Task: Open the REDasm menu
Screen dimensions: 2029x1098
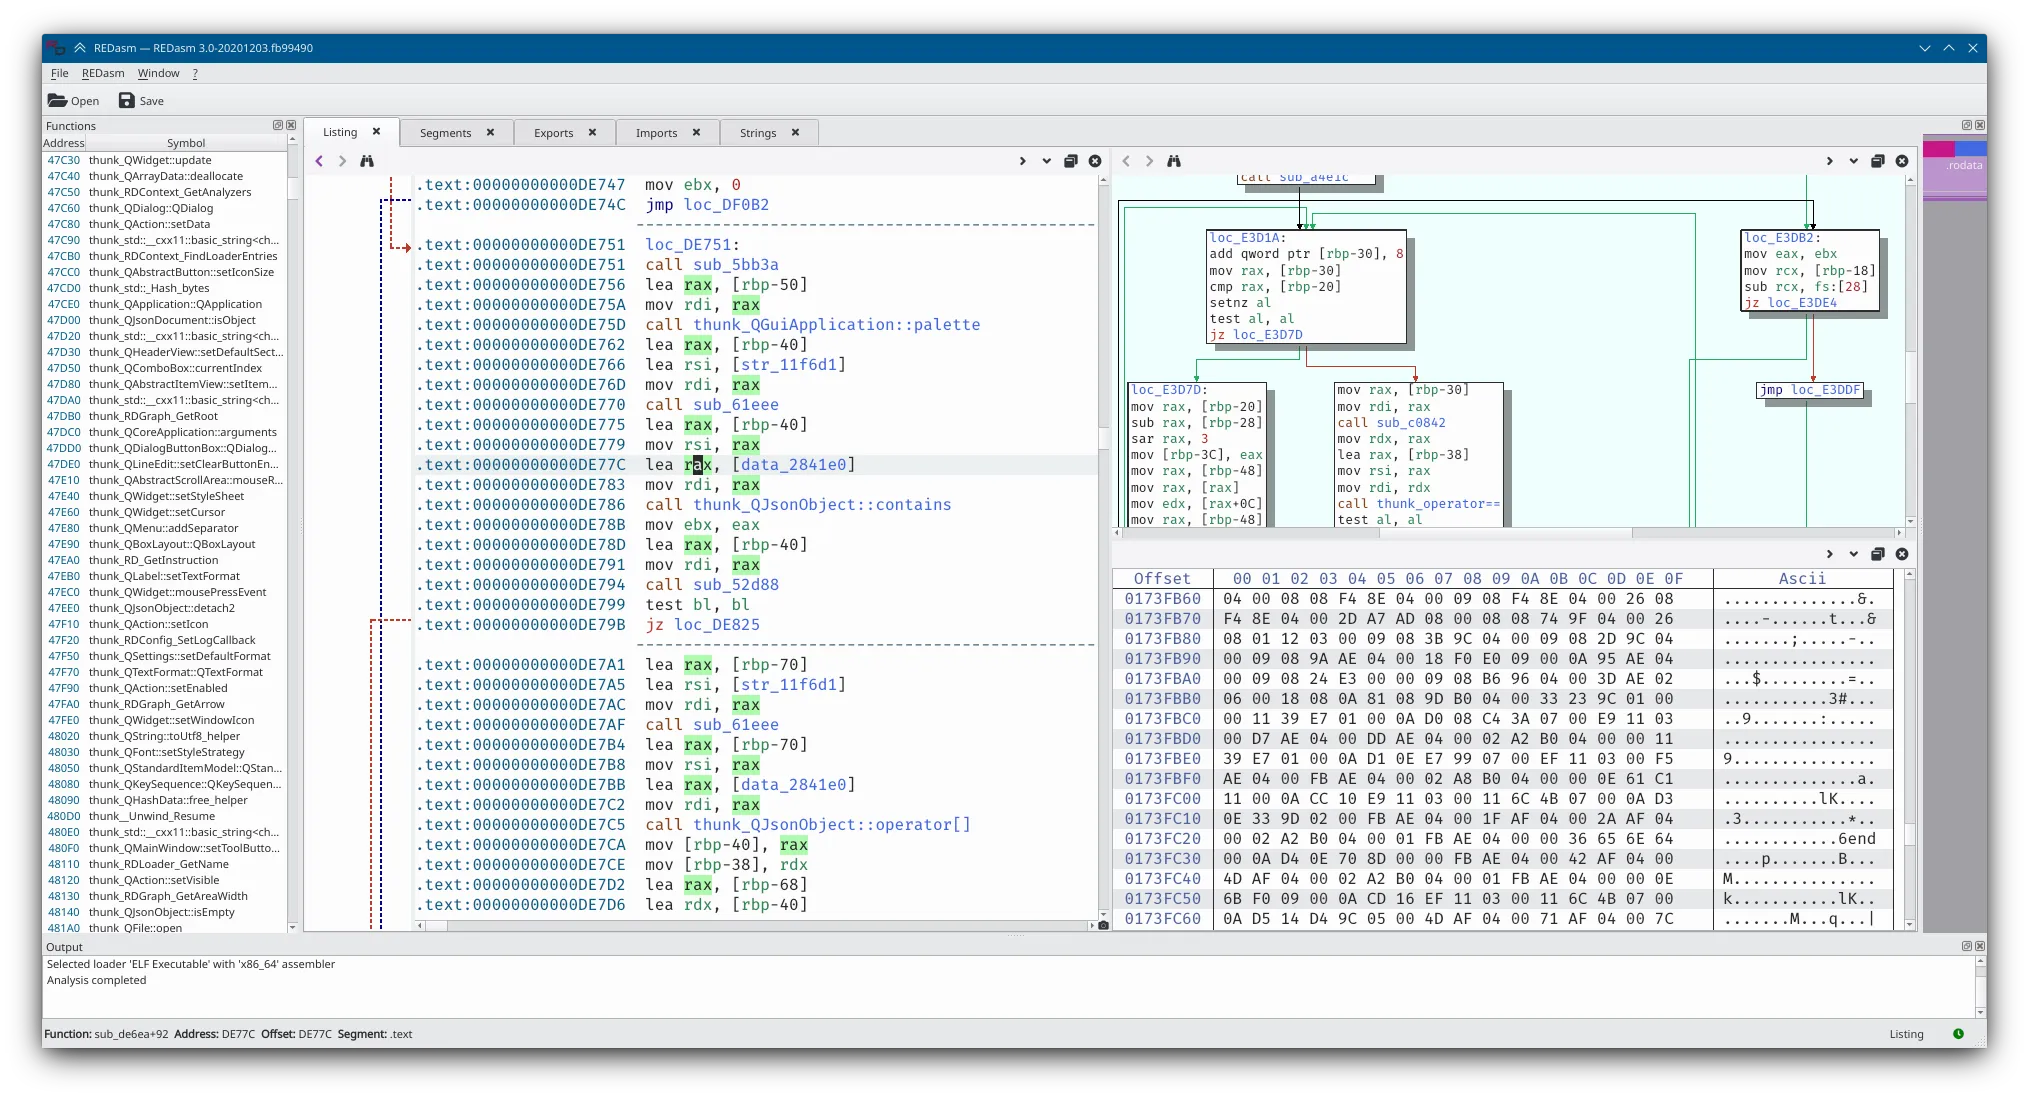Action: click(x=103, y=73)
